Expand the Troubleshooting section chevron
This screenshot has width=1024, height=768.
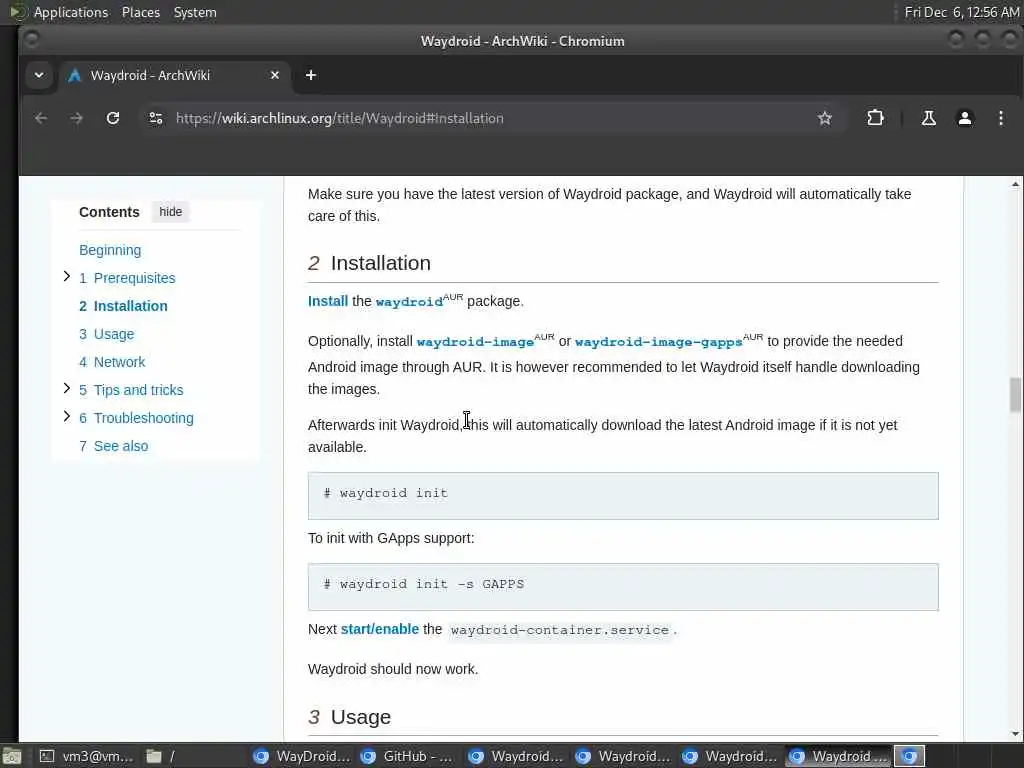pyautogui.click(x=67, y=417)
